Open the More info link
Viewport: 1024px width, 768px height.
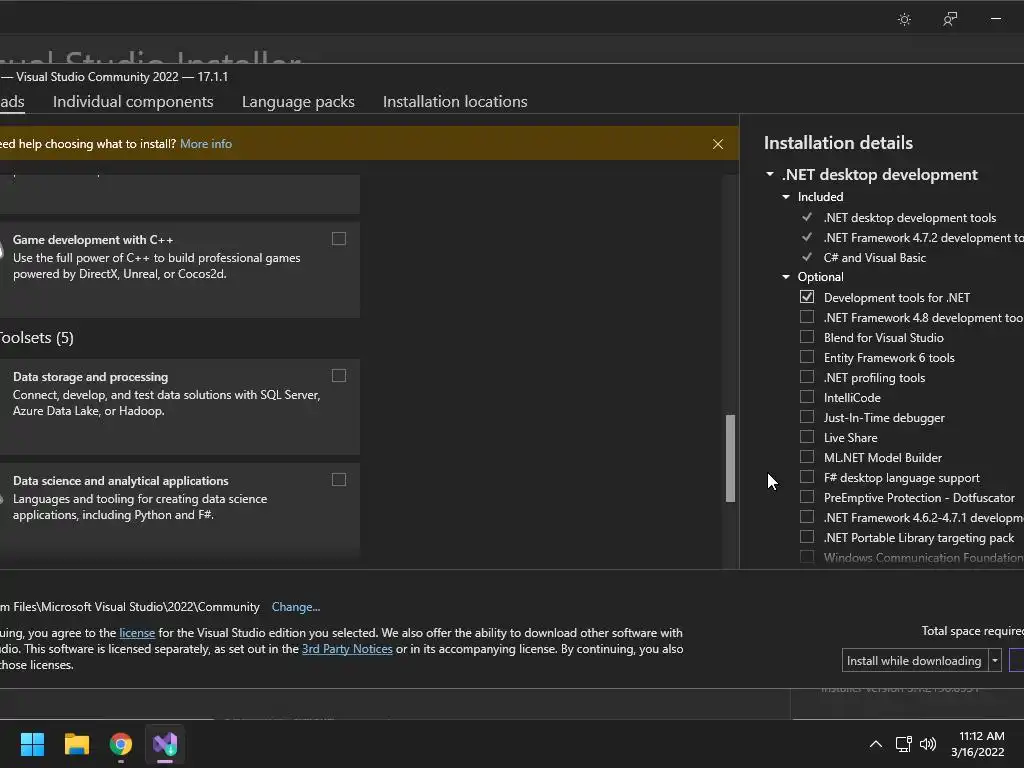coord(206,144)
